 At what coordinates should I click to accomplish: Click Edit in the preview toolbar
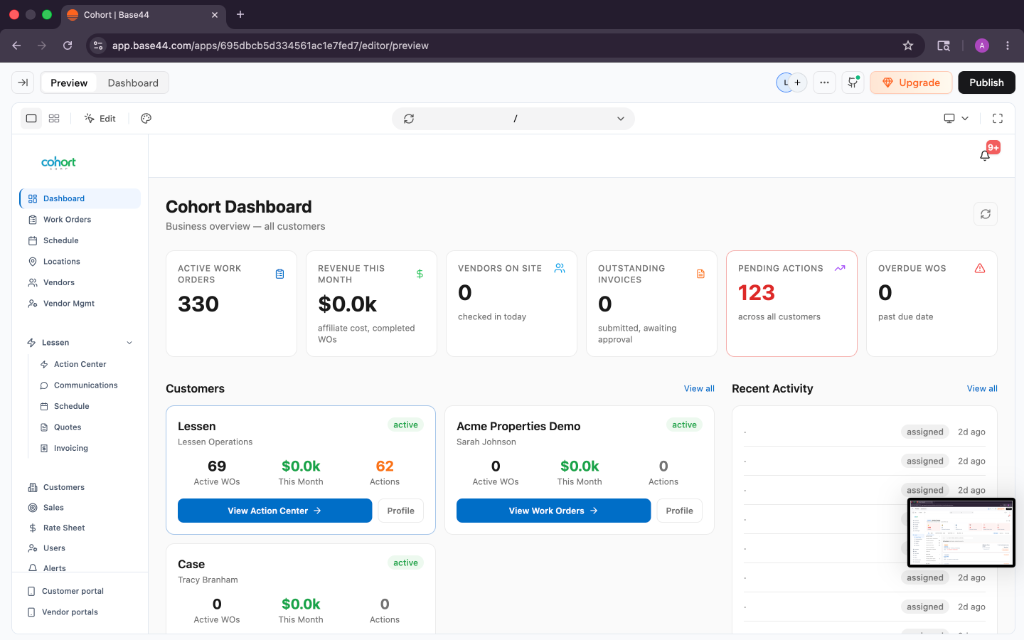[x=100, y=118]
